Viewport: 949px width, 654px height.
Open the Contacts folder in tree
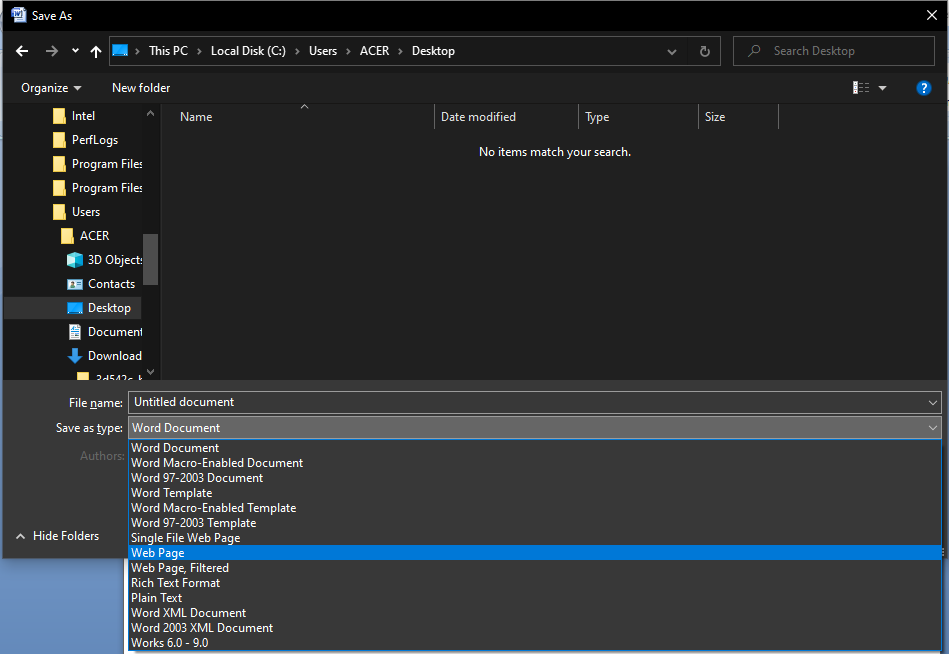(x=110, y=284)
